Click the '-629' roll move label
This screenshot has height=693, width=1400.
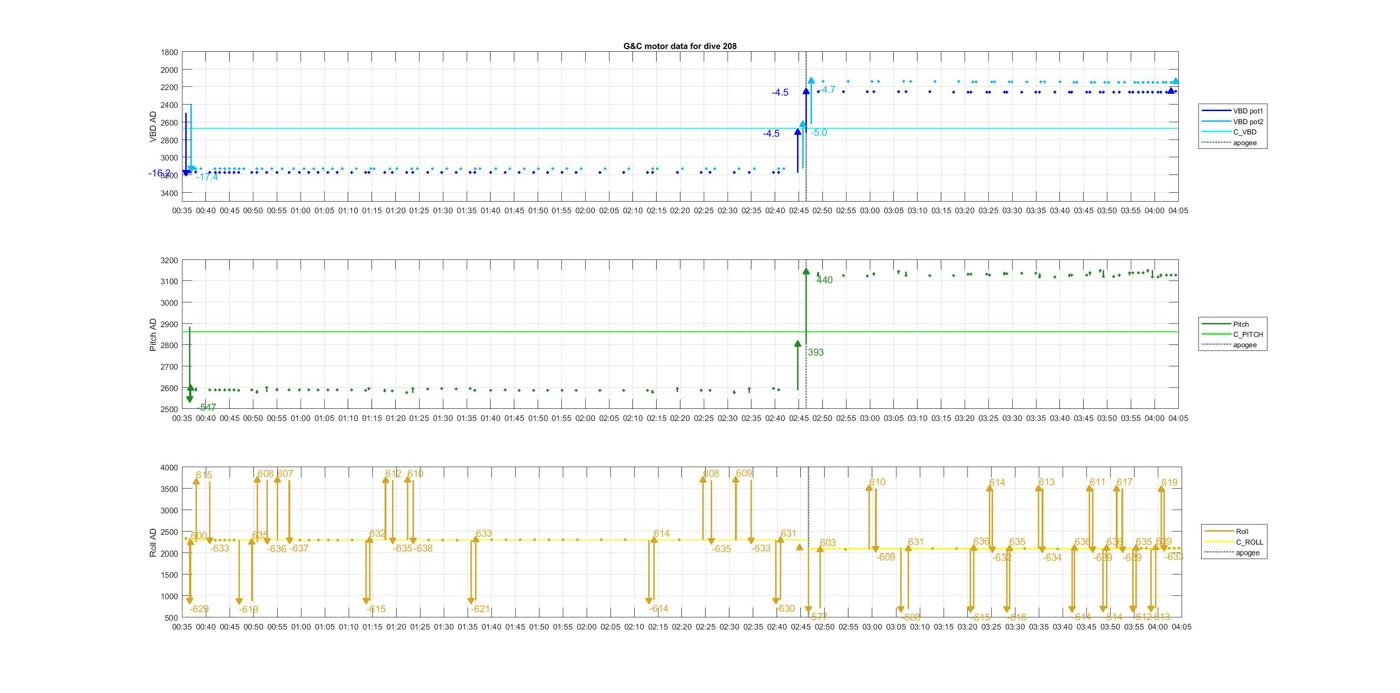(x=199, y=609)
